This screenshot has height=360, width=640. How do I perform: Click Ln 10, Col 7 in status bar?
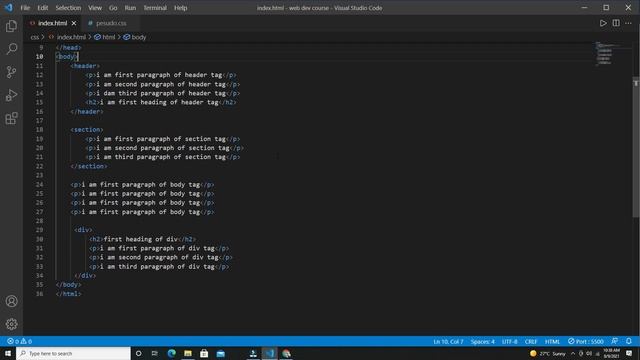(448, 341)
